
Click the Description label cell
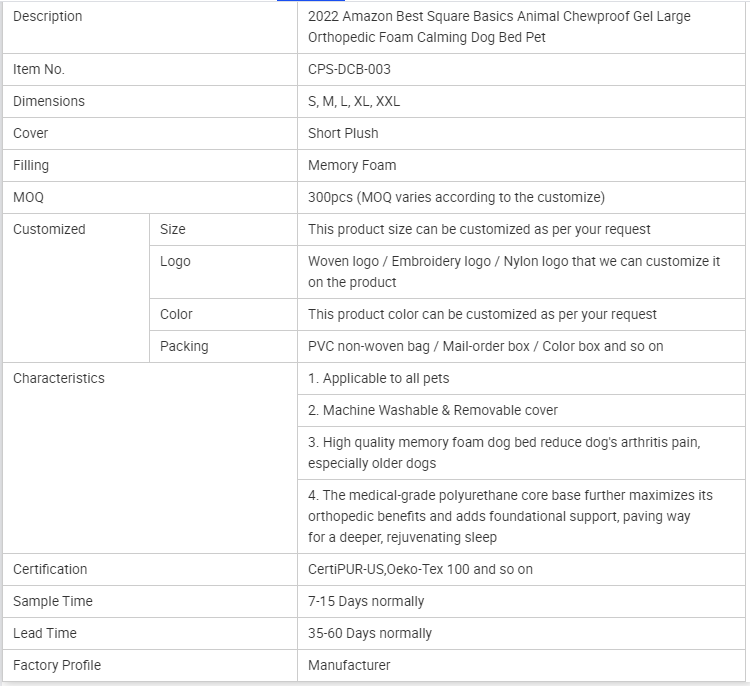click(x=48, y=17)
